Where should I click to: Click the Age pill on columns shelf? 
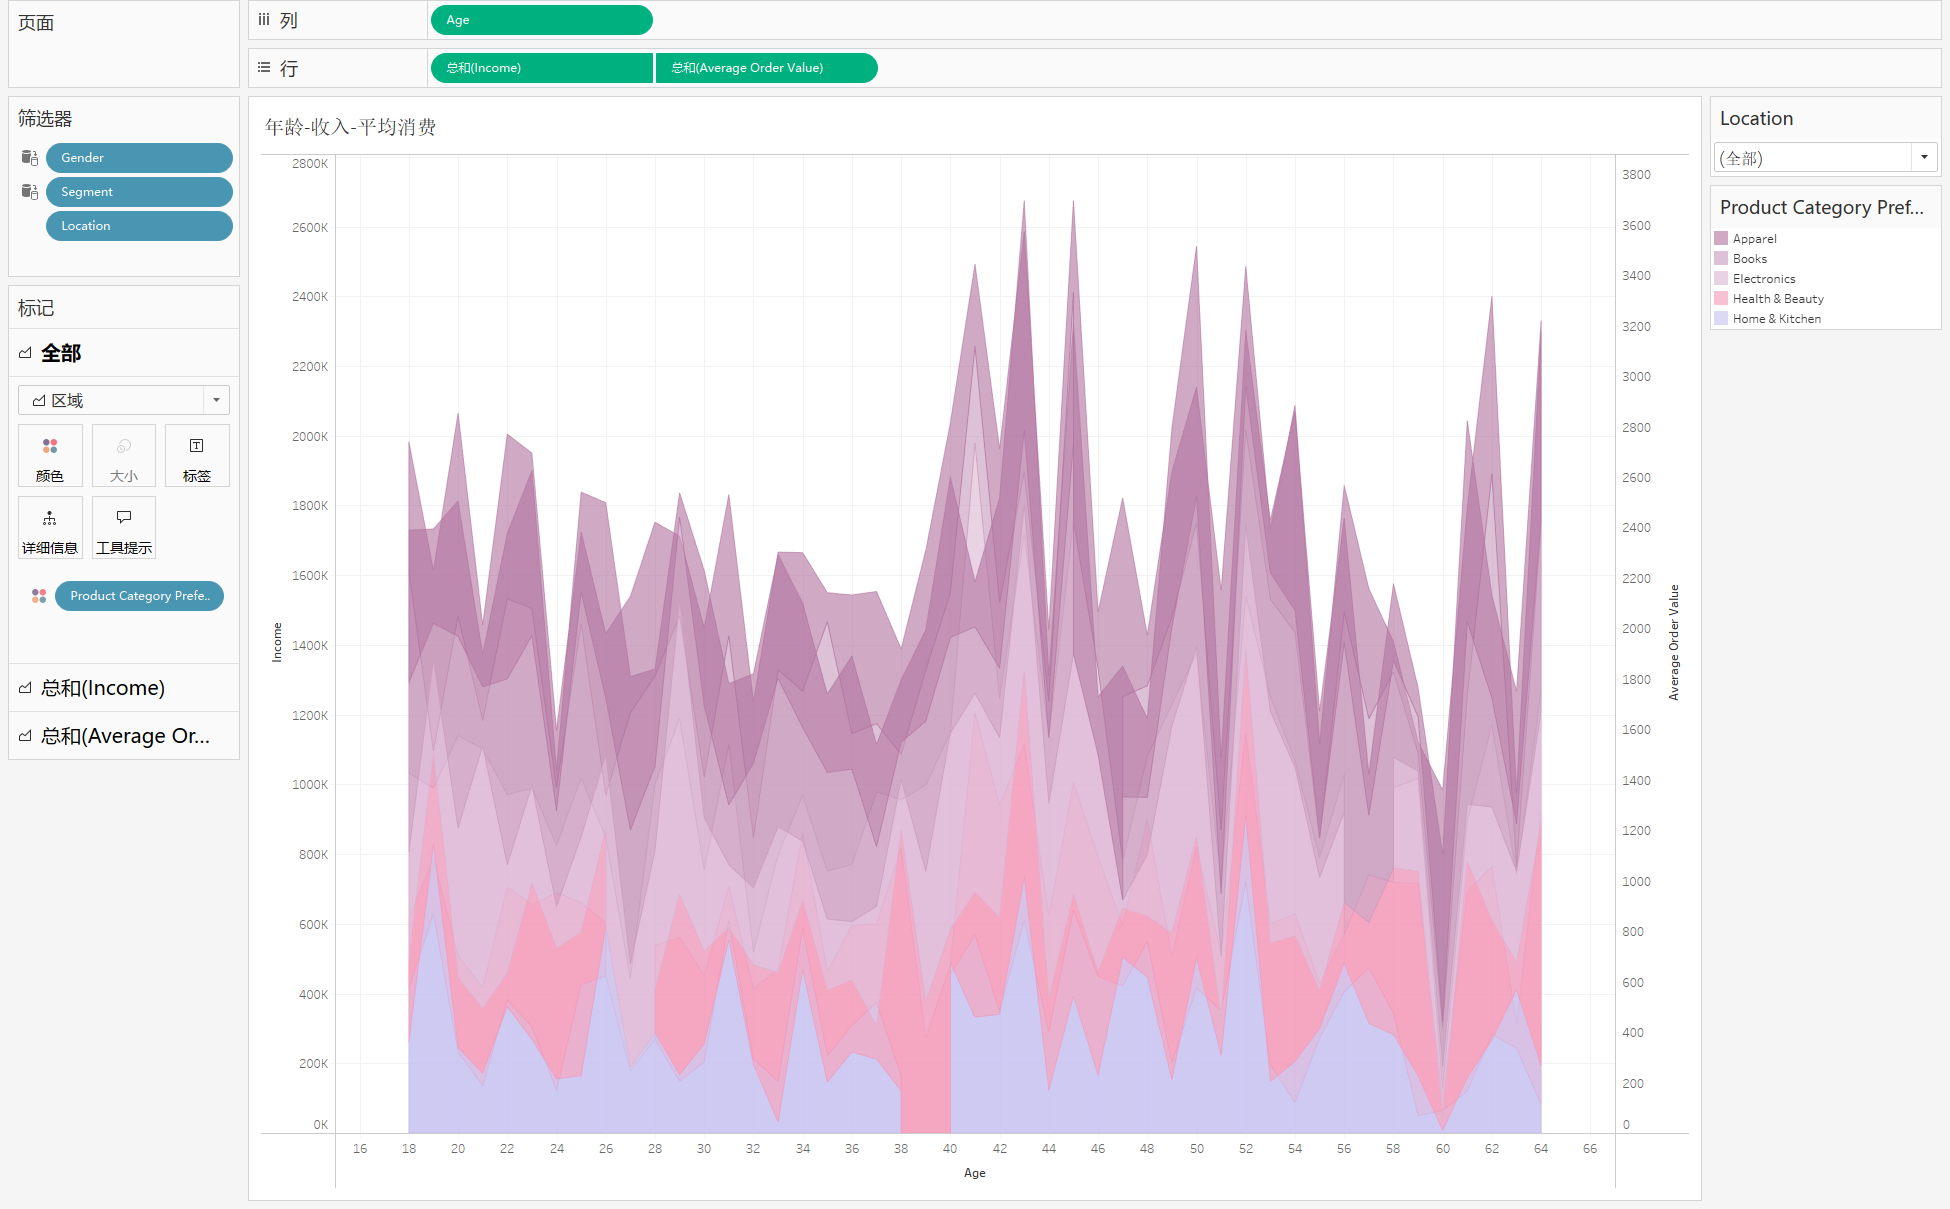(541, 20)
